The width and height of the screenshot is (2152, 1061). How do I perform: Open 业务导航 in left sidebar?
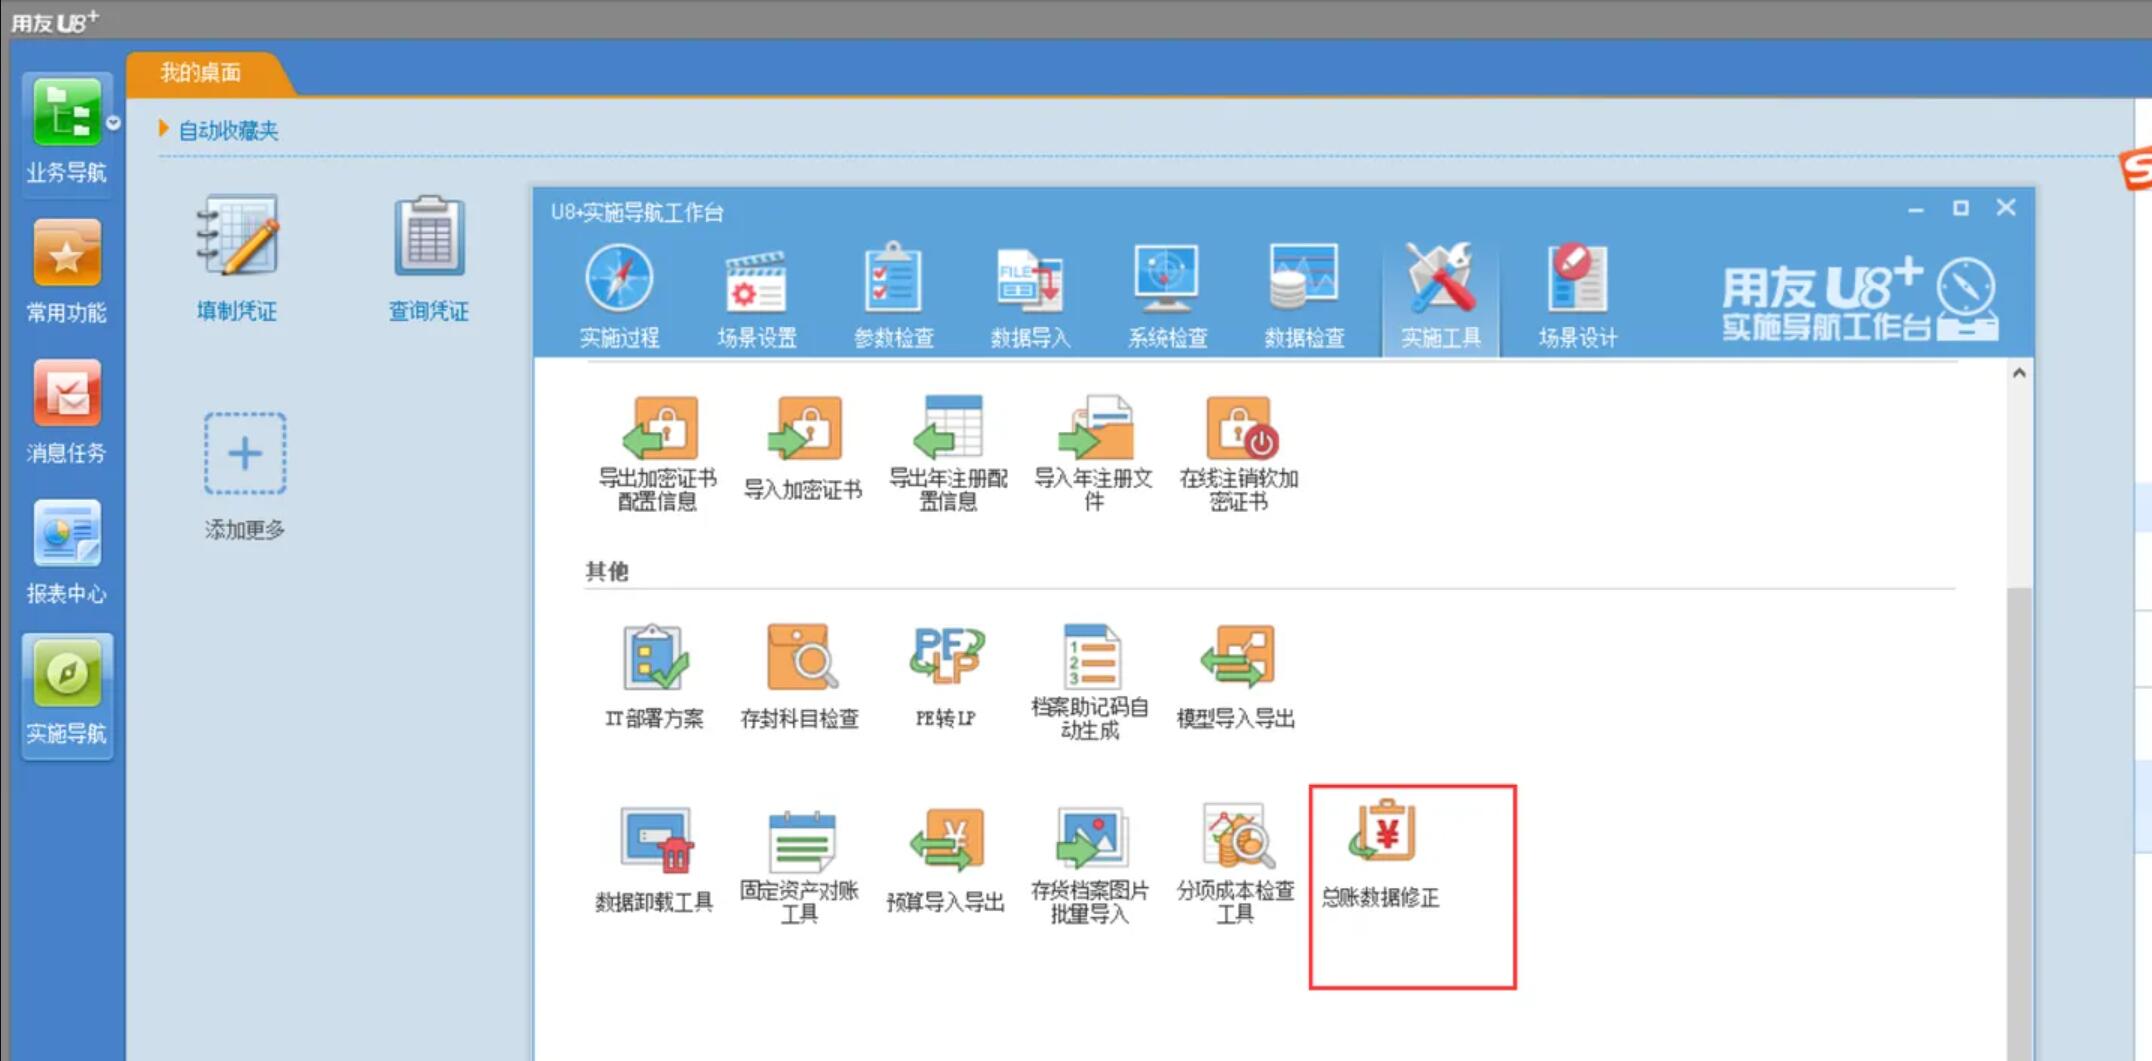pyautogui.click(x=66, y=131)
